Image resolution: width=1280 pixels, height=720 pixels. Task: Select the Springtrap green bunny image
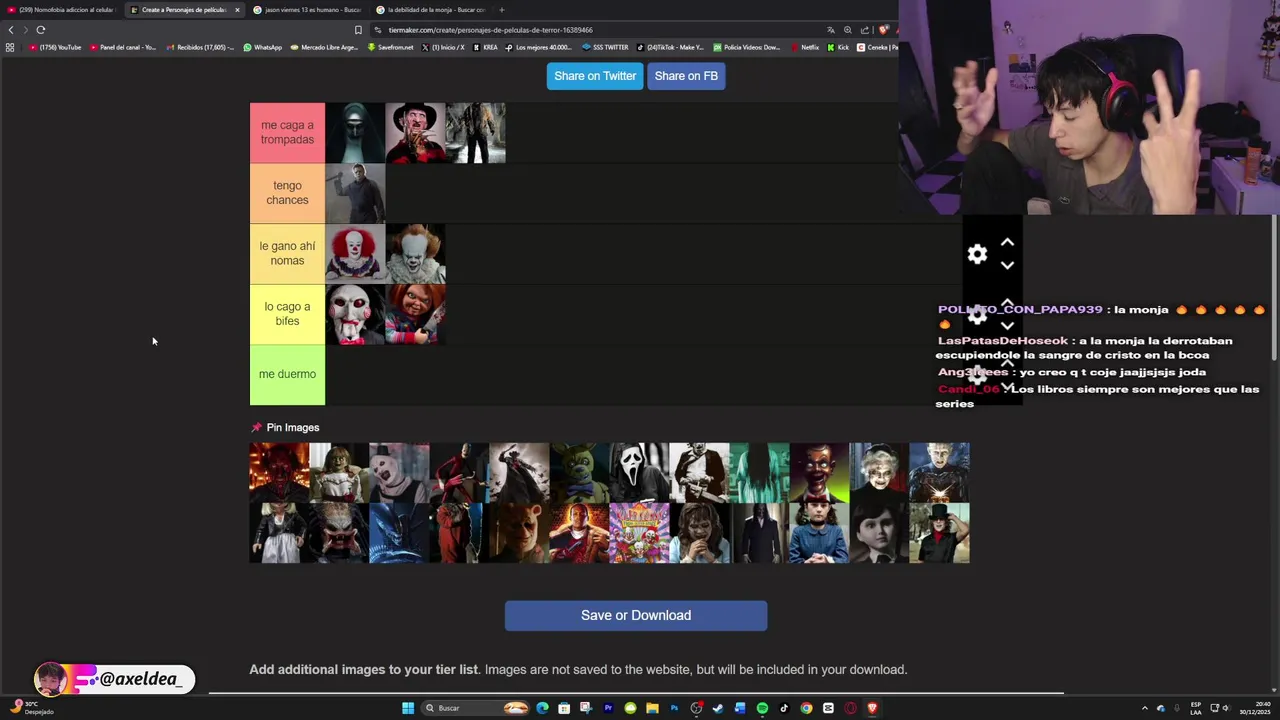point(579,473)
